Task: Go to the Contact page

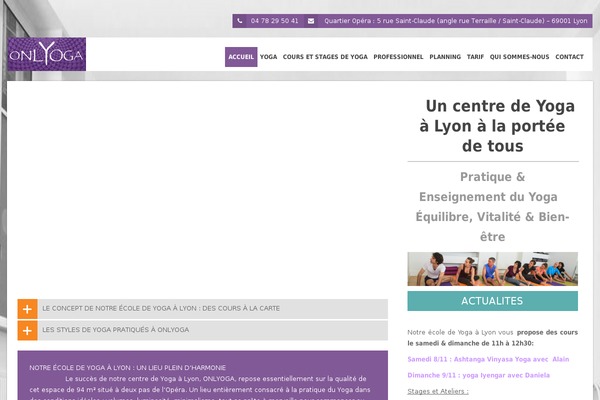Action: click(569, 57)
